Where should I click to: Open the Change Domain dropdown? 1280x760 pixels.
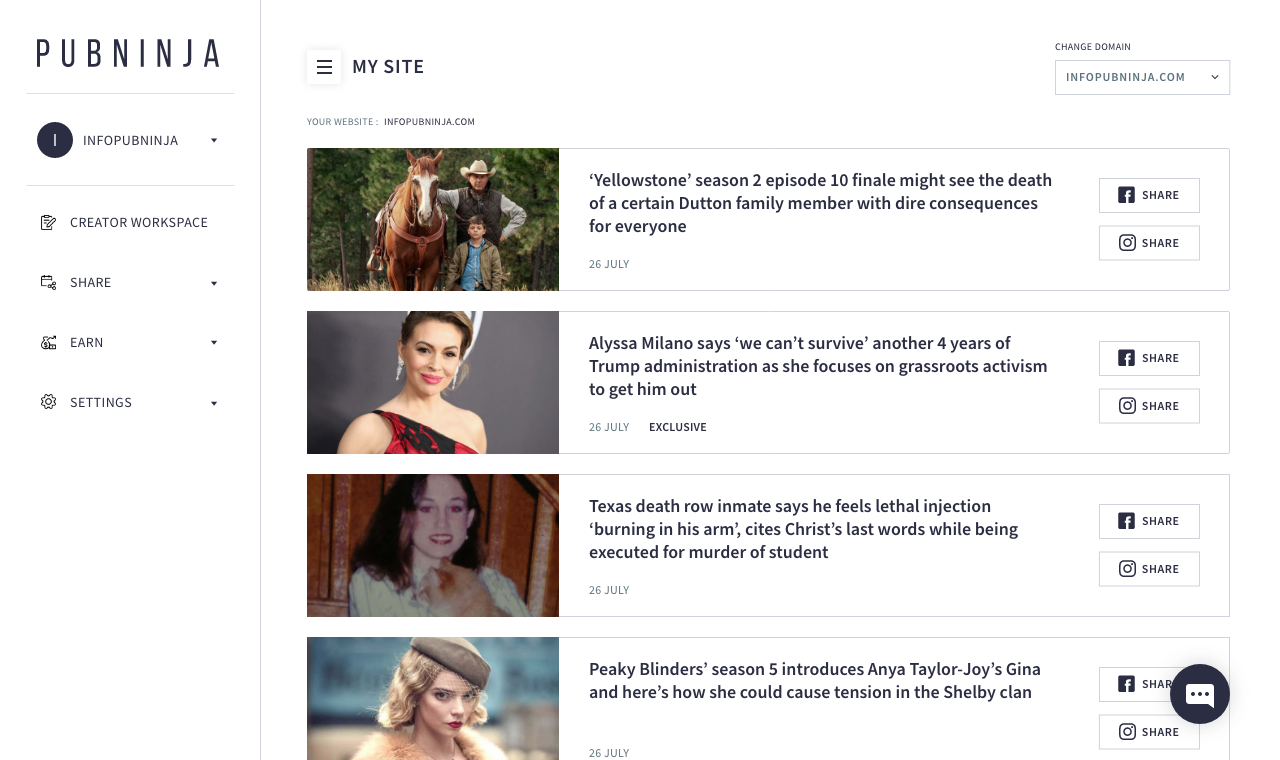pyautogui.click(x=1142, y=77)
